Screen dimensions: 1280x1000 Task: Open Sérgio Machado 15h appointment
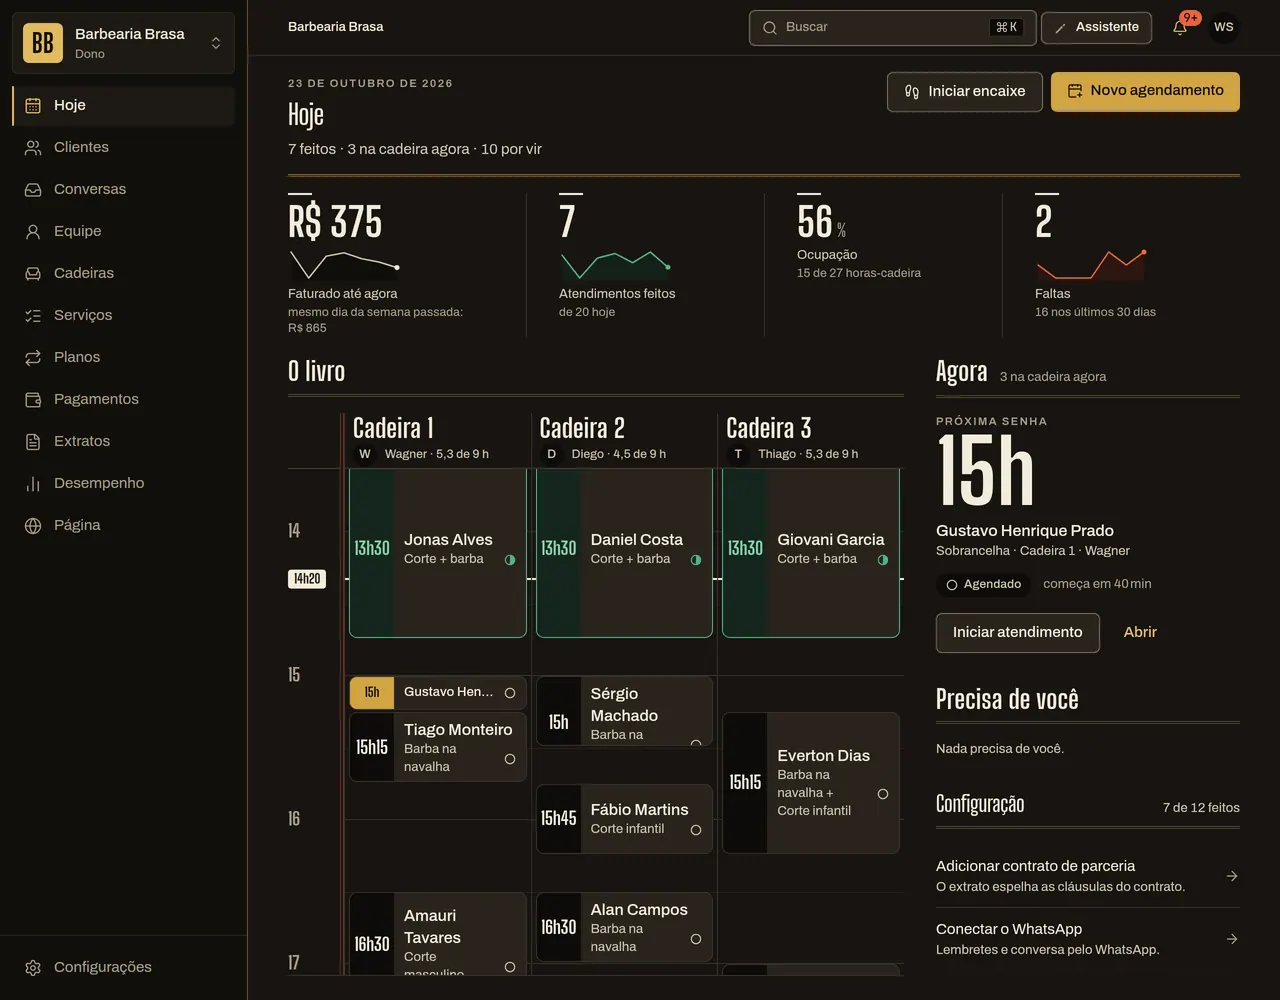pyautogui.click(x=624, y=711)
